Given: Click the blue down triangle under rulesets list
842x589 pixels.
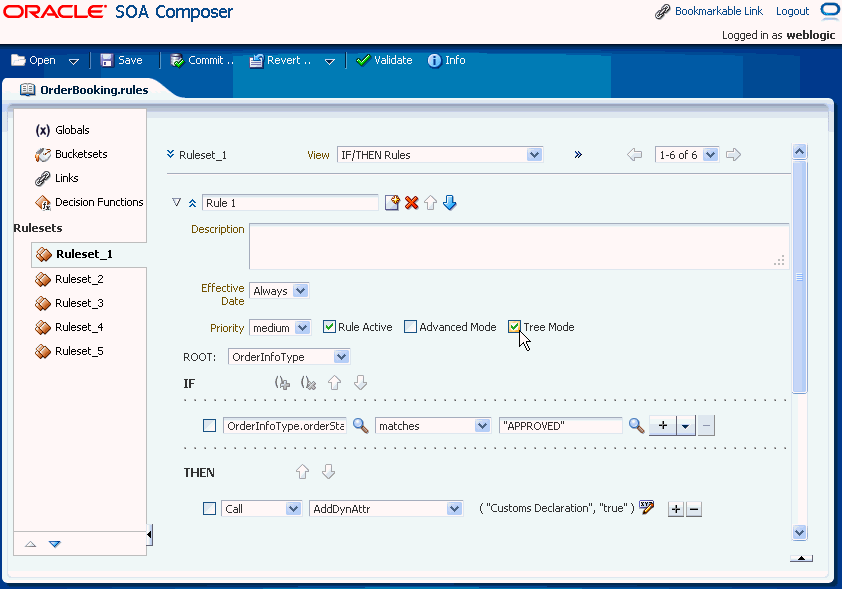Looking at the screenshot, I should point(55,544).
